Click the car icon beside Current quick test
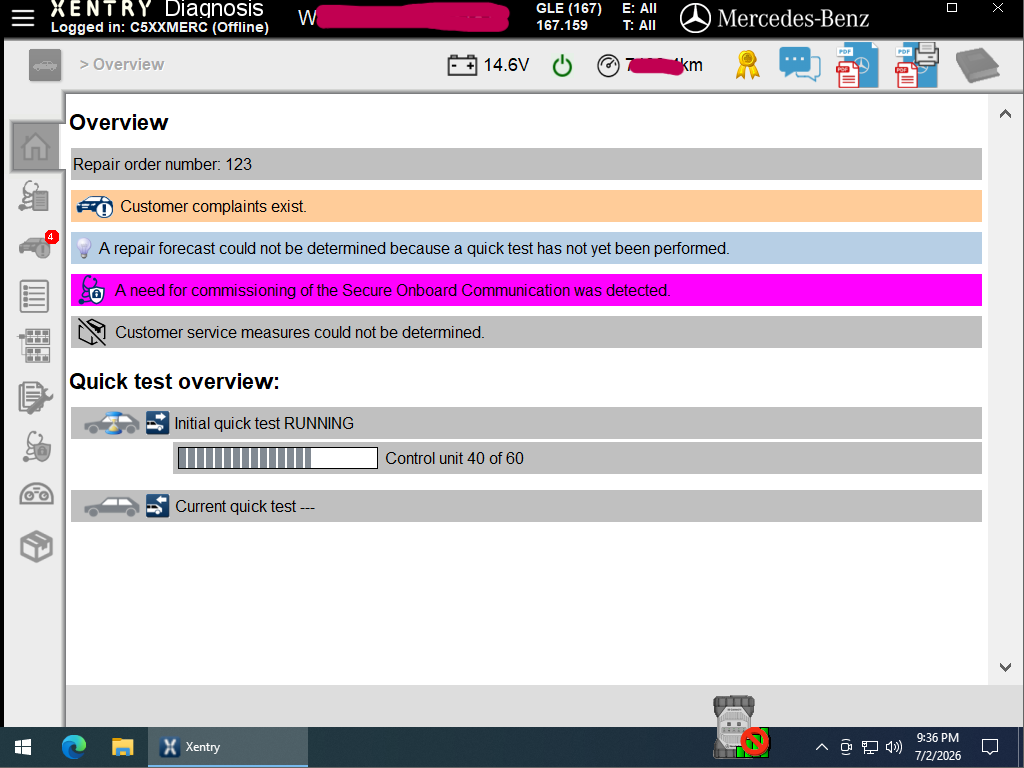This screenshot has width=1024, height=768. tap(112, 506)
